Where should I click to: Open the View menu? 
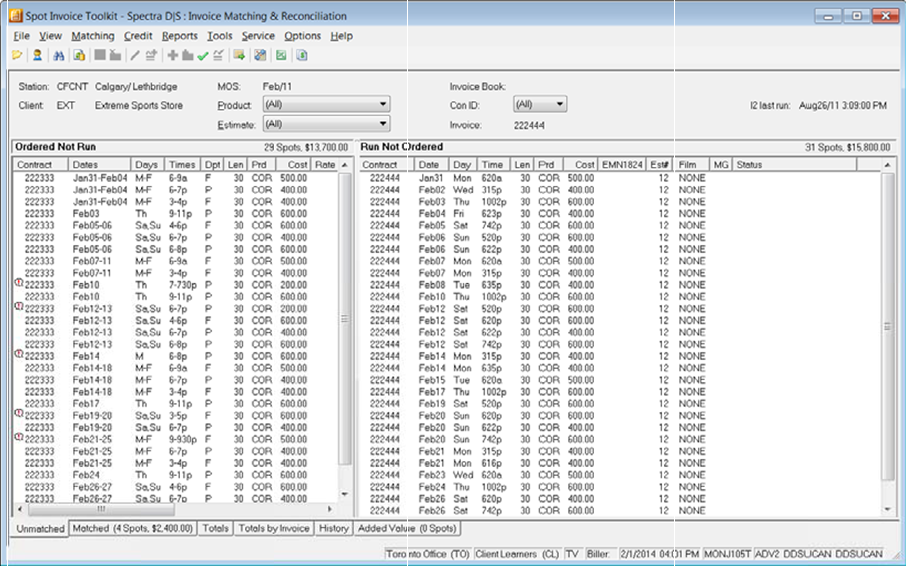[x=50, y=36]
